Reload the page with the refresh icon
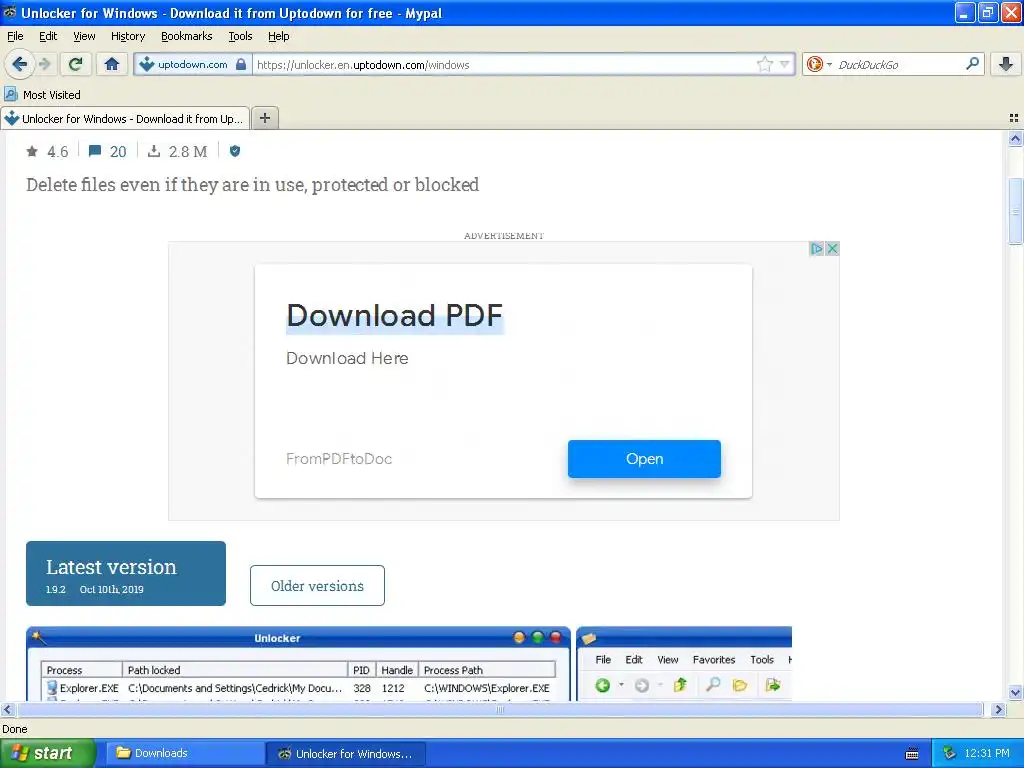This screenshot has width=1024, height=768. click(76, 64)
